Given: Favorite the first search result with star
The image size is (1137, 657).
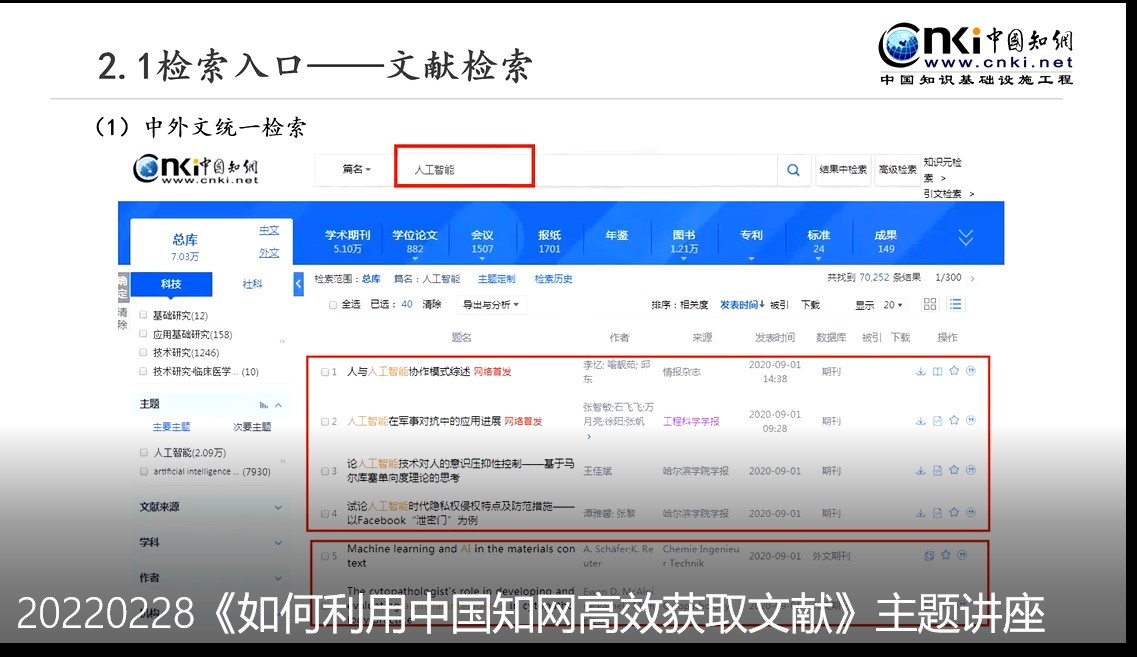Looking at the screenshot, I should (x=954, y=371).
